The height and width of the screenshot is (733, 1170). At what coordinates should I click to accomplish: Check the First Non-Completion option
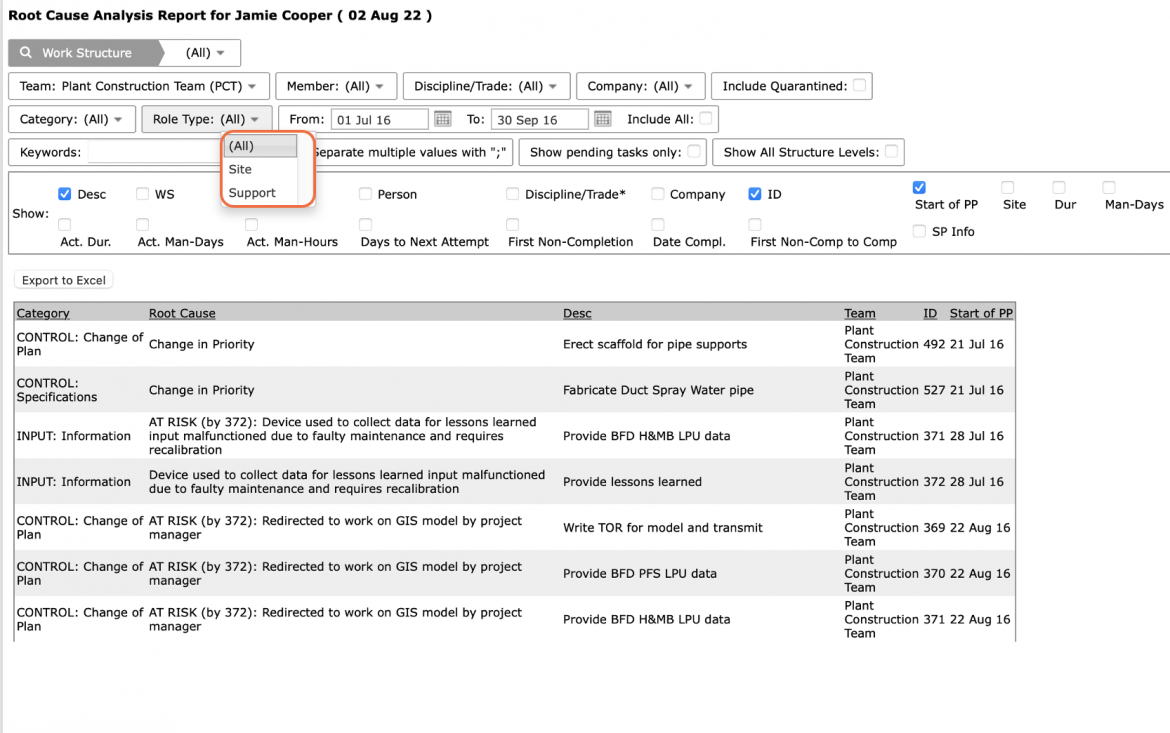tap(512, 225)
